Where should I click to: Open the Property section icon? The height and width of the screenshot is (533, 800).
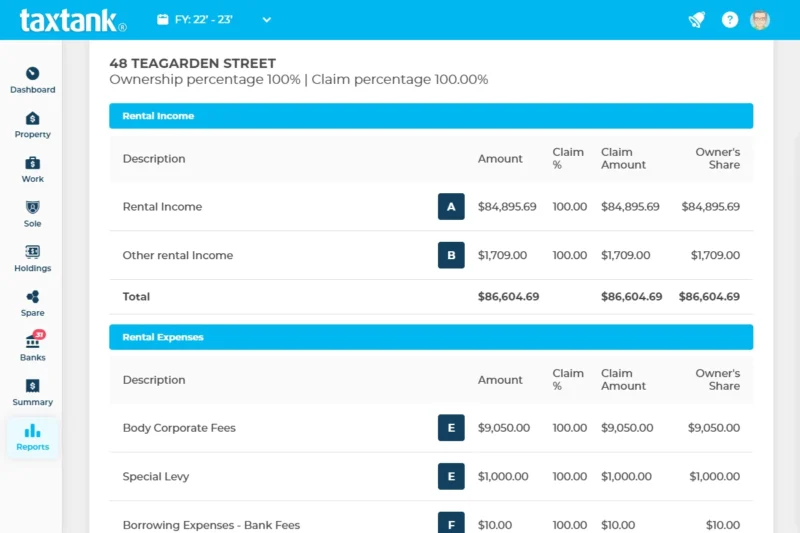pyautogui.click(x=33, y=118)
